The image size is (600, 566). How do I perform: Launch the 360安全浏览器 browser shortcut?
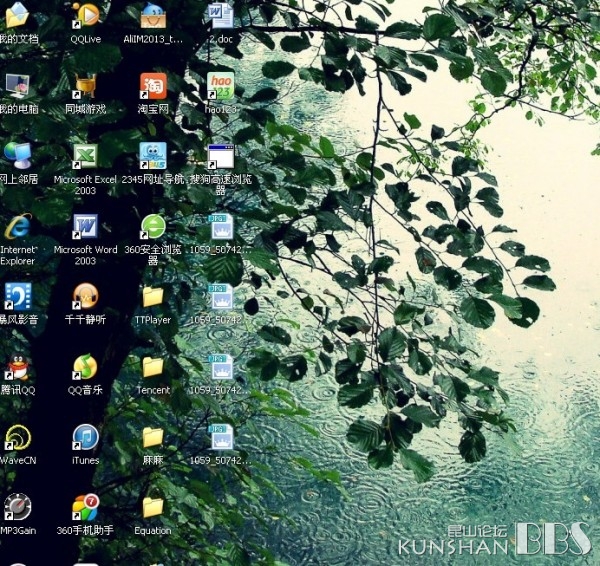[x=153, y=227]
